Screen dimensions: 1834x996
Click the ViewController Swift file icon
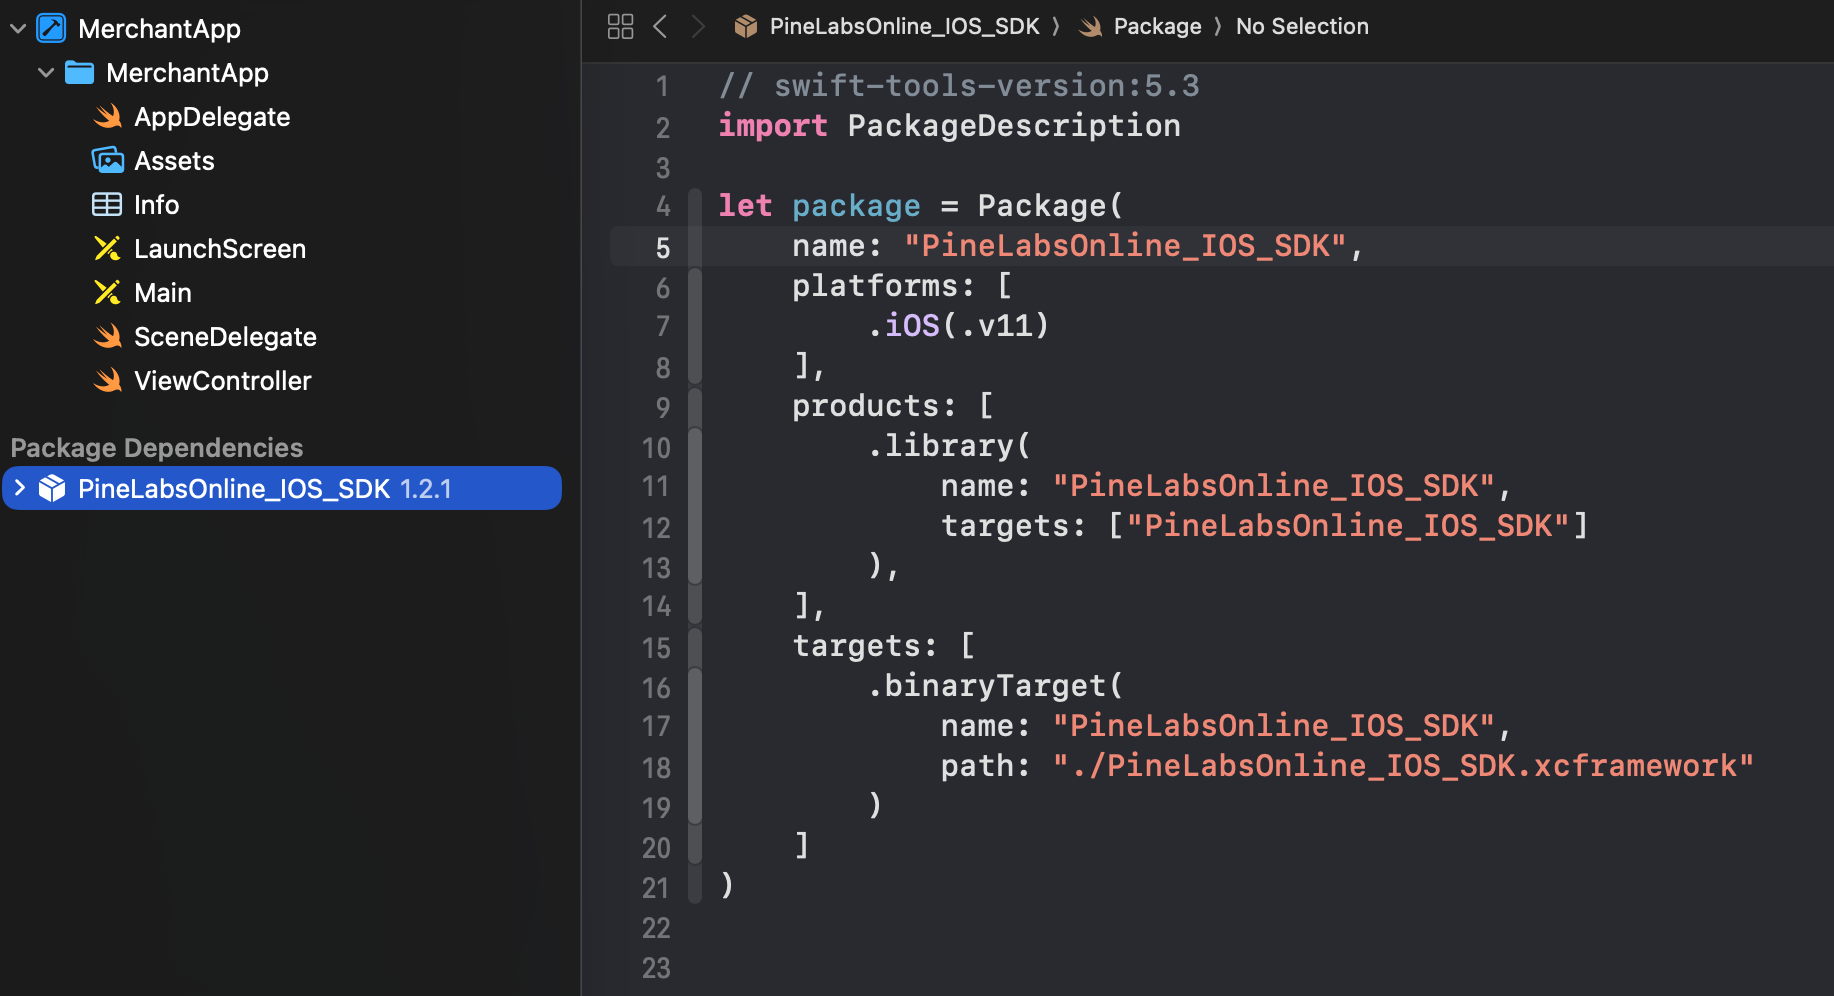tap(107, 381)
